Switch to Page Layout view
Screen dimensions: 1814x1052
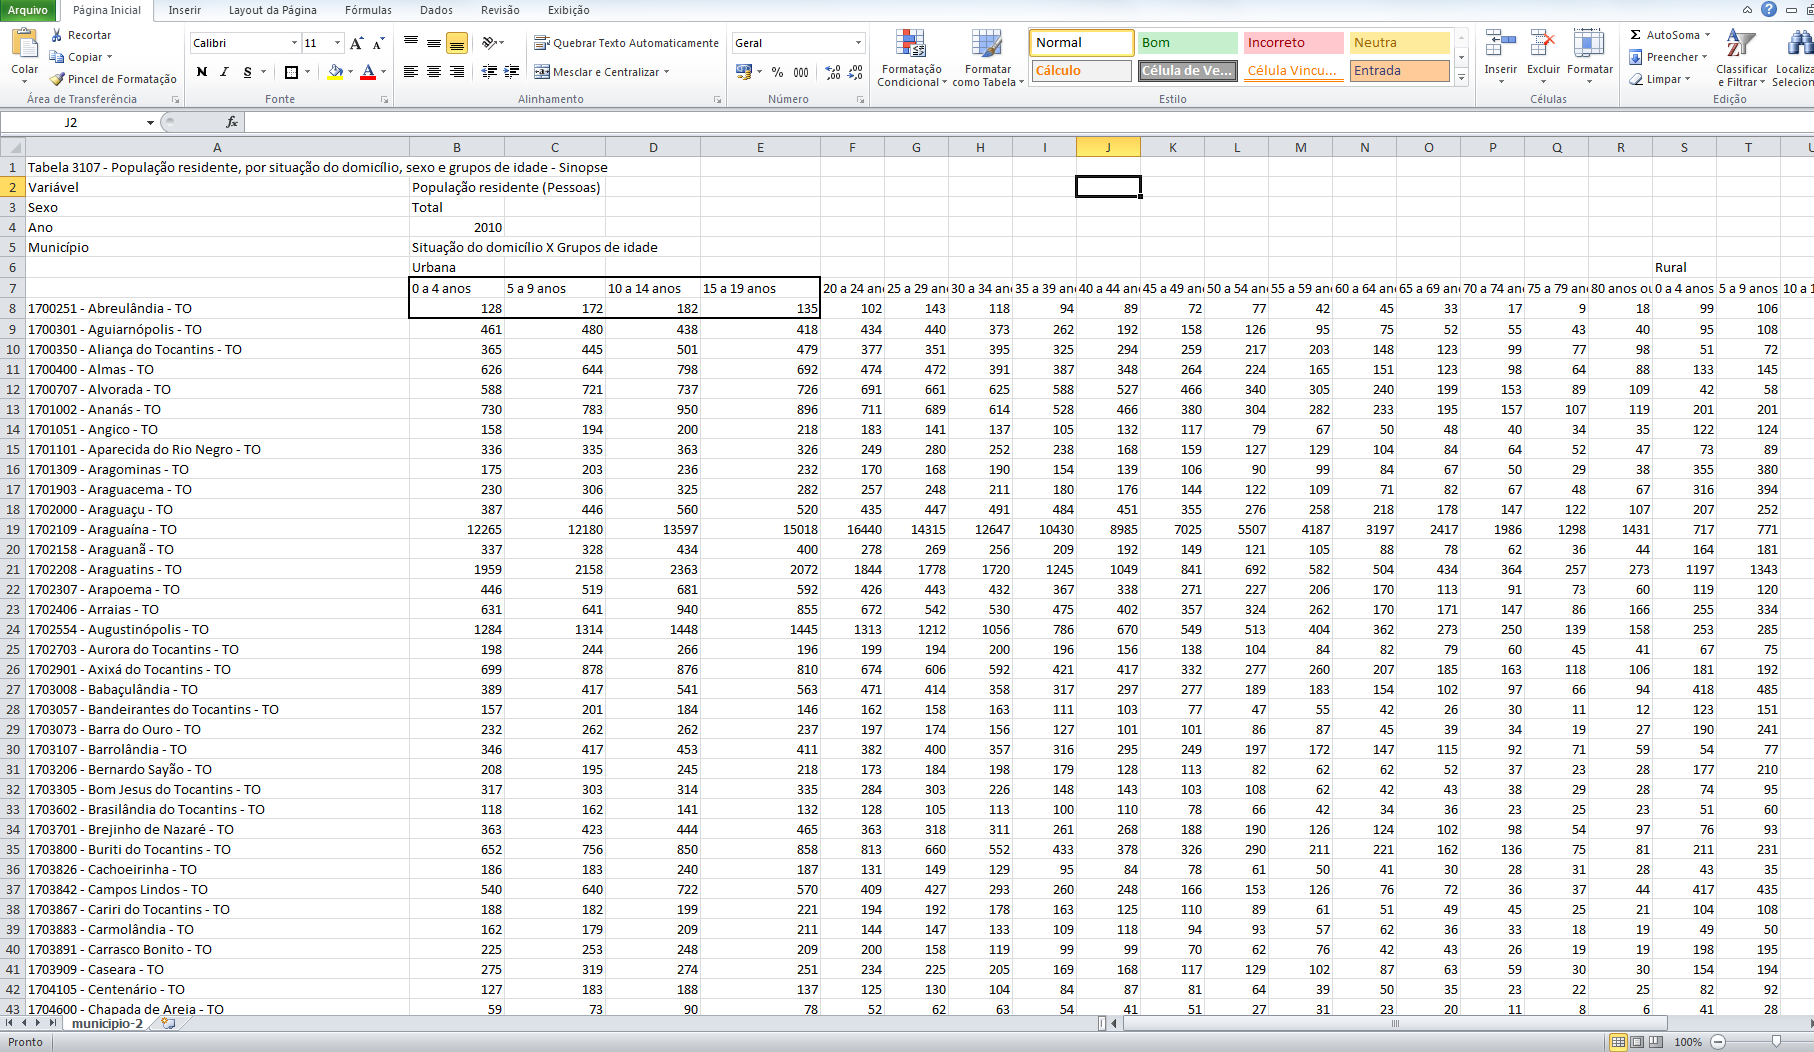coord(1637,1042)
